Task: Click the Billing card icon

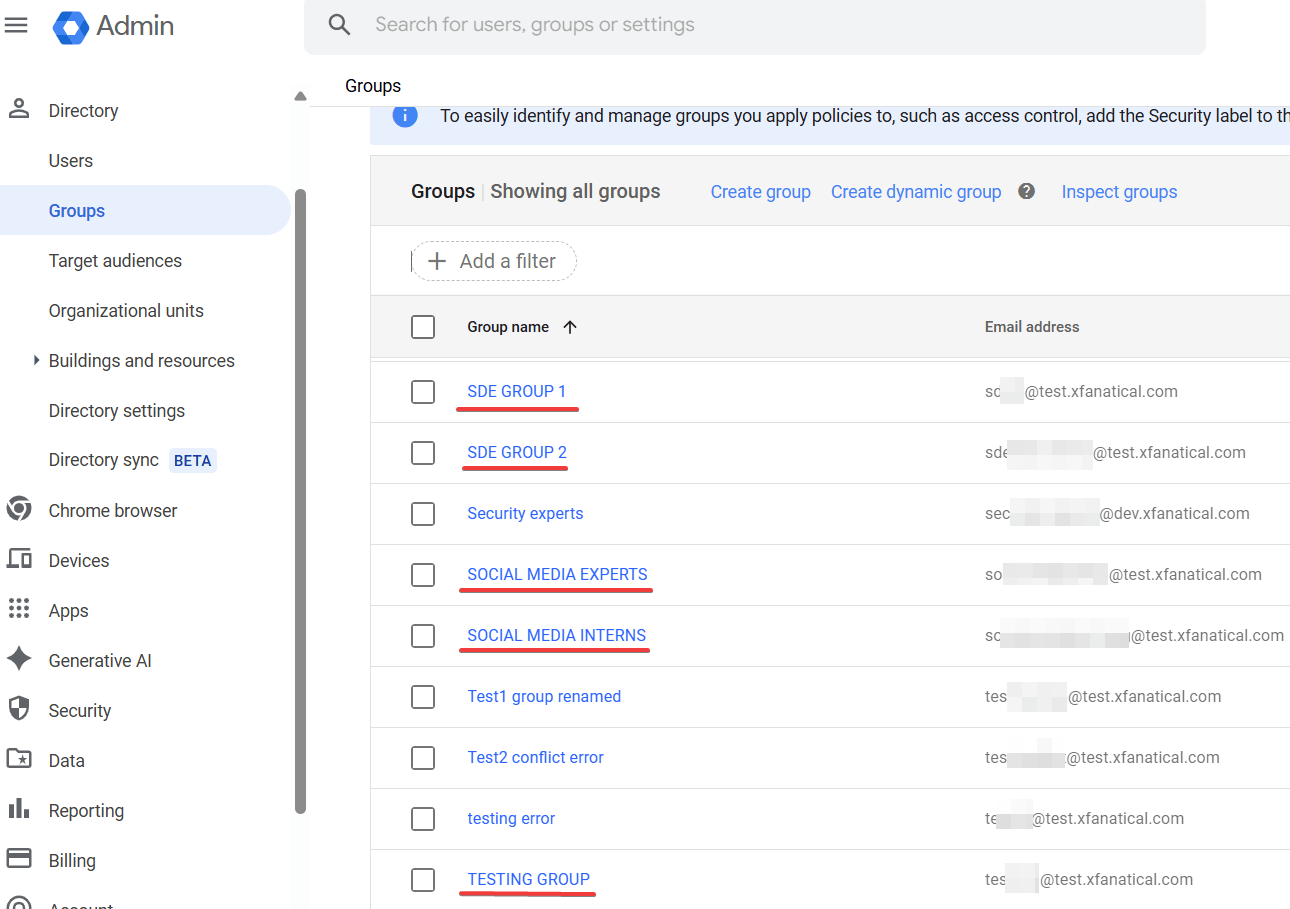Action: click(x=18, y=859)
